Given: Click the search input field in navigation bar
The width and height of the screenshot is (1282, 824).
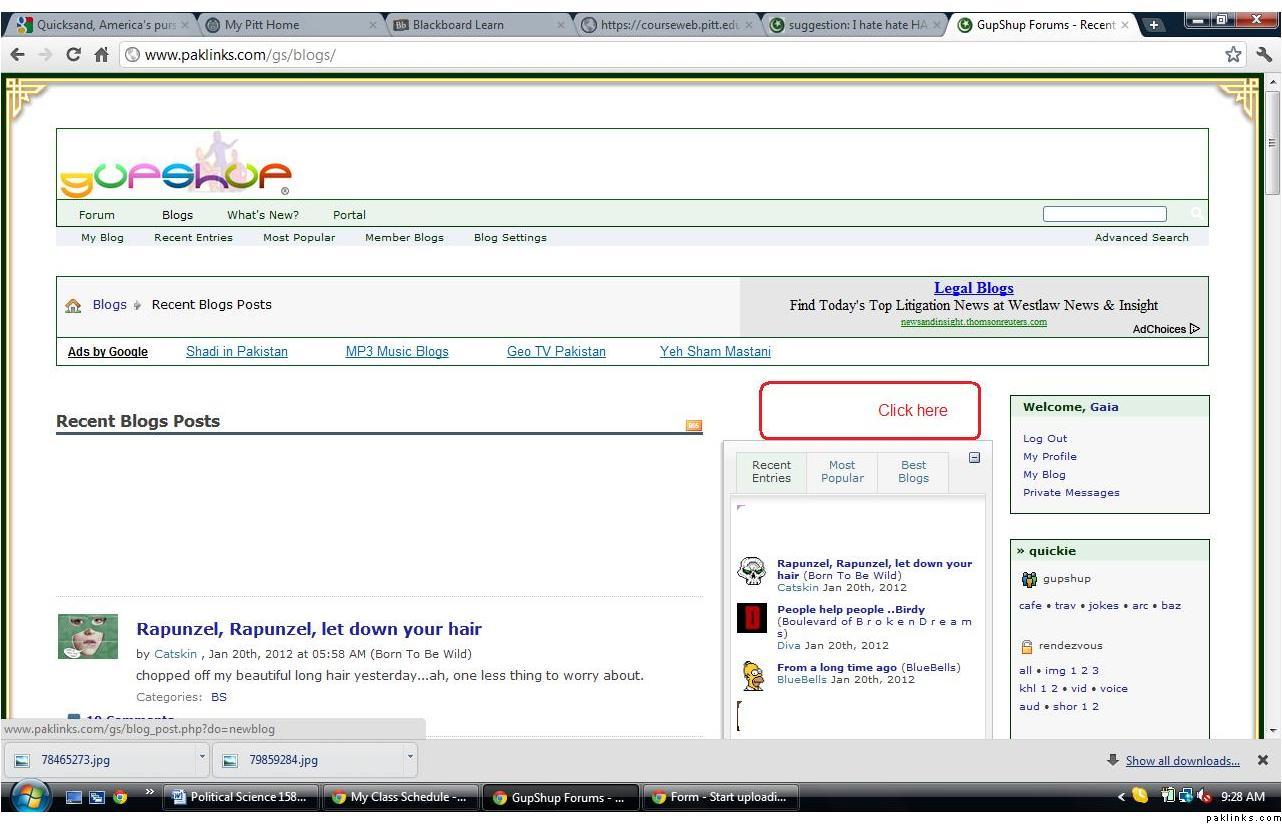Looking at the screenshot, I should pos(1104,214).
